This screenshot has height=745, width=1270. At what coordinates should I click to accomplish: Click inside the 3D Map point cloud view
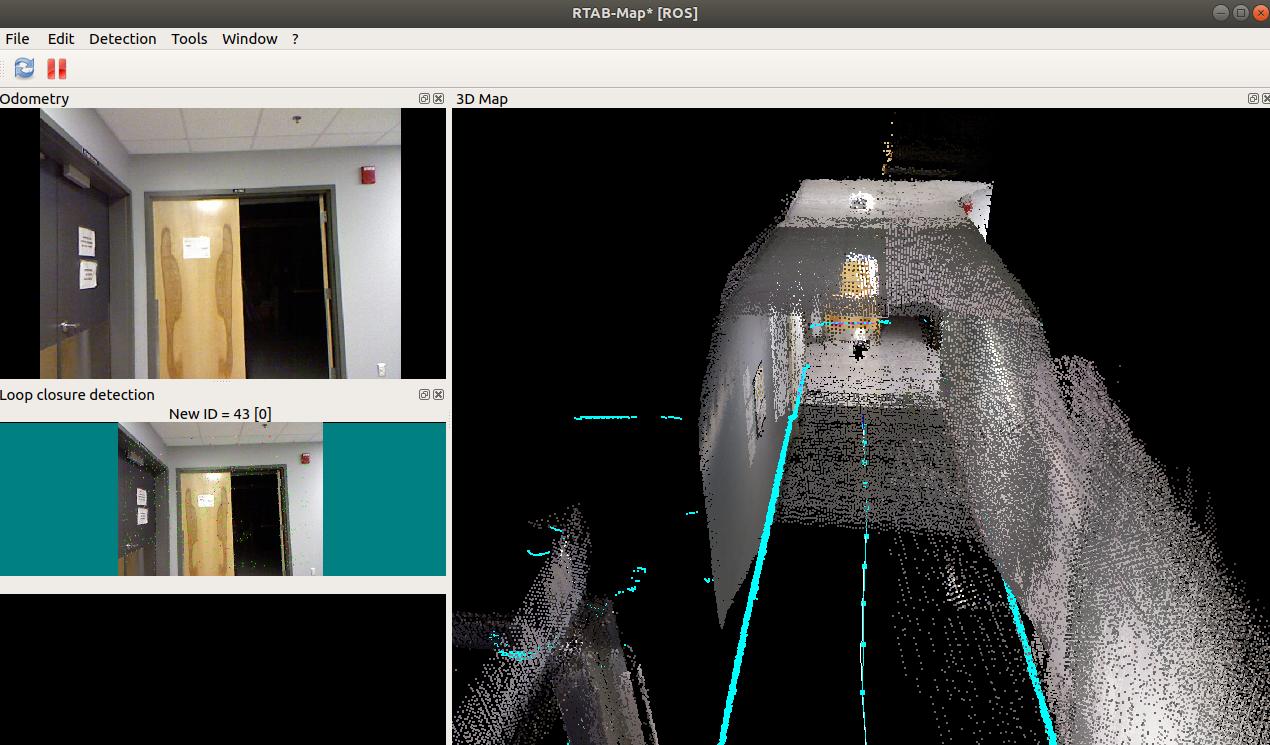860,450
